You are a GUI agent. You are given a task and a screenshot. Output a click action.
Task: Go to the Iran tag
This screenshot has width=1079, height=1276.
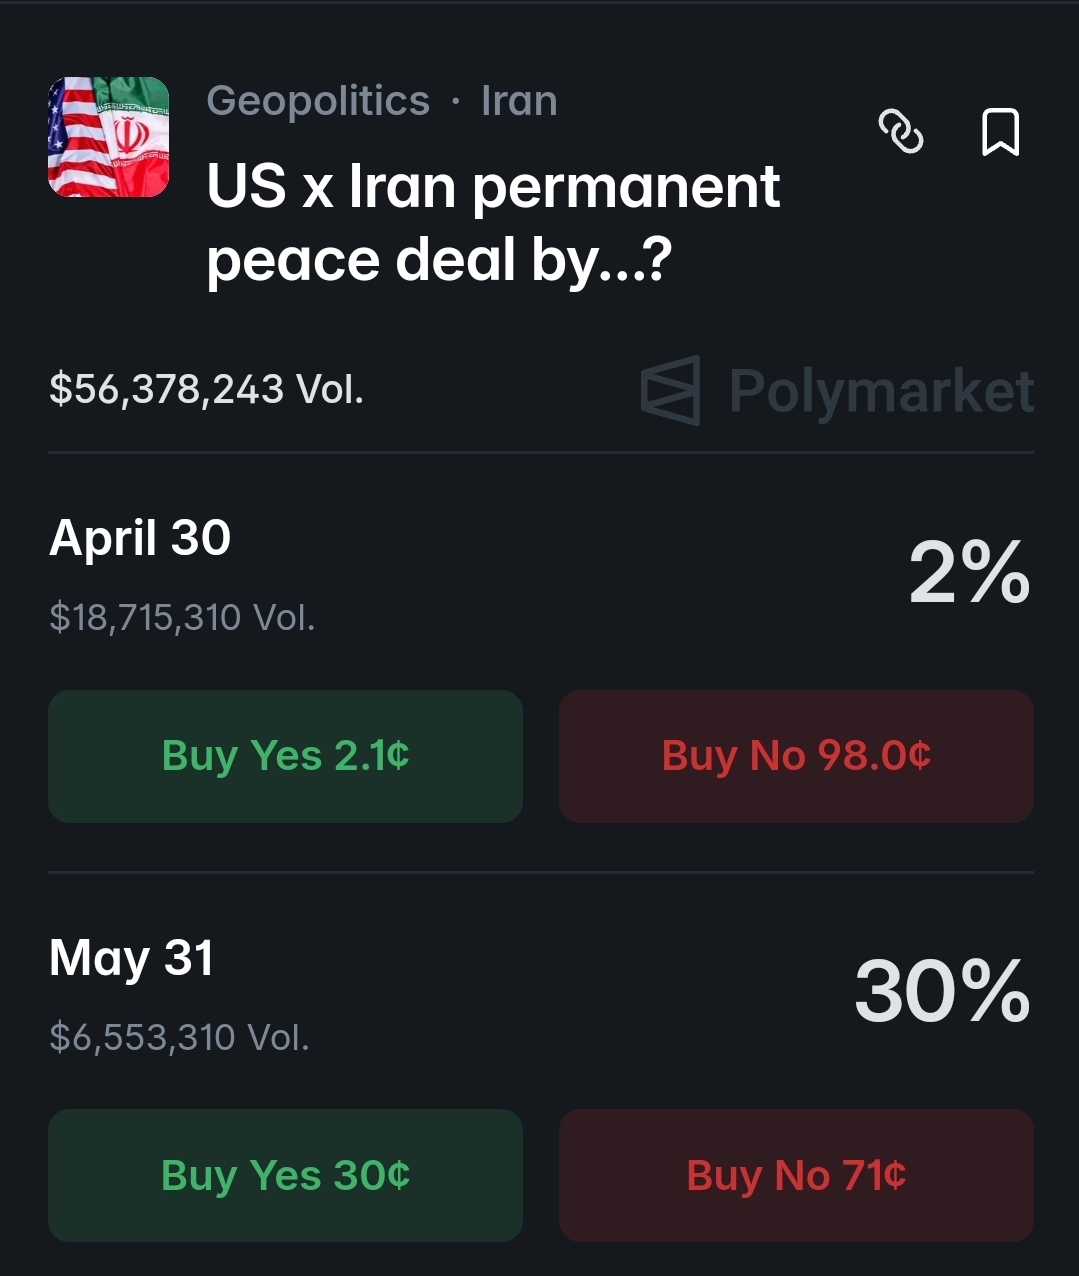(x=519, y=101)
